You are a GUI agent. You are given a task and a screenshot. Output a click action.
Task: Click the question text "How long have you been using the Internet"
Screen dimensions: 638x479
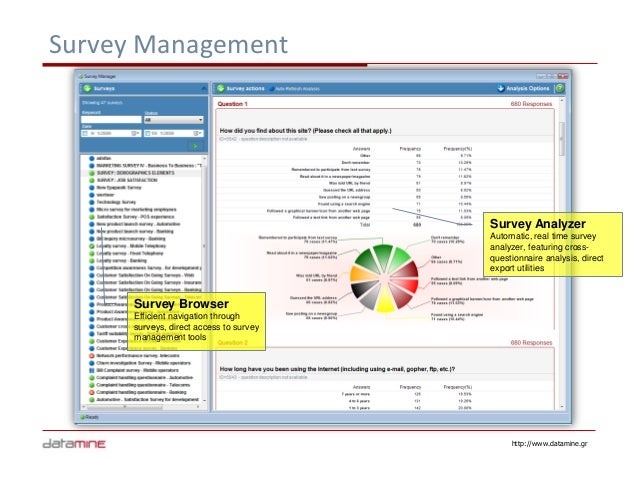point(337,369)
